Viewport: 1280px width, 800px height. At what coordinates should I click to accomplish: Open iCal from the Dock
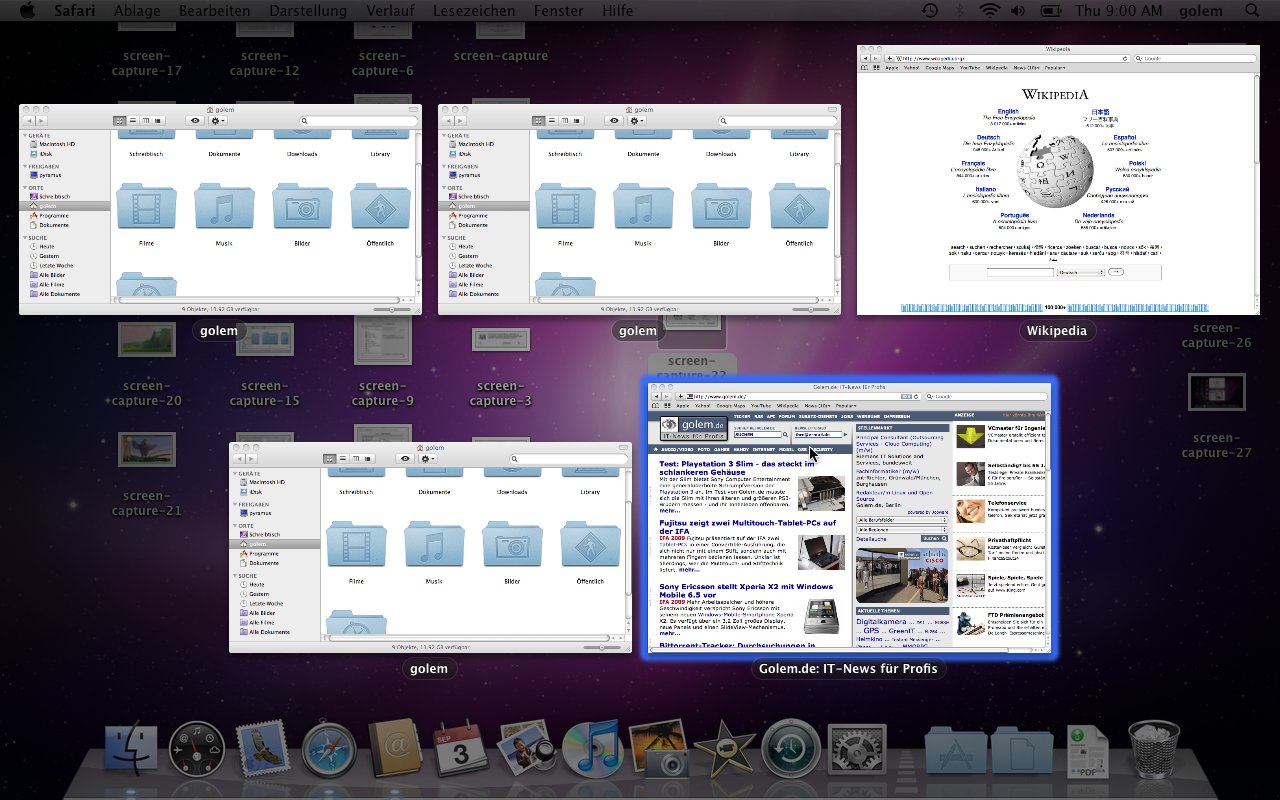[462, 748]
